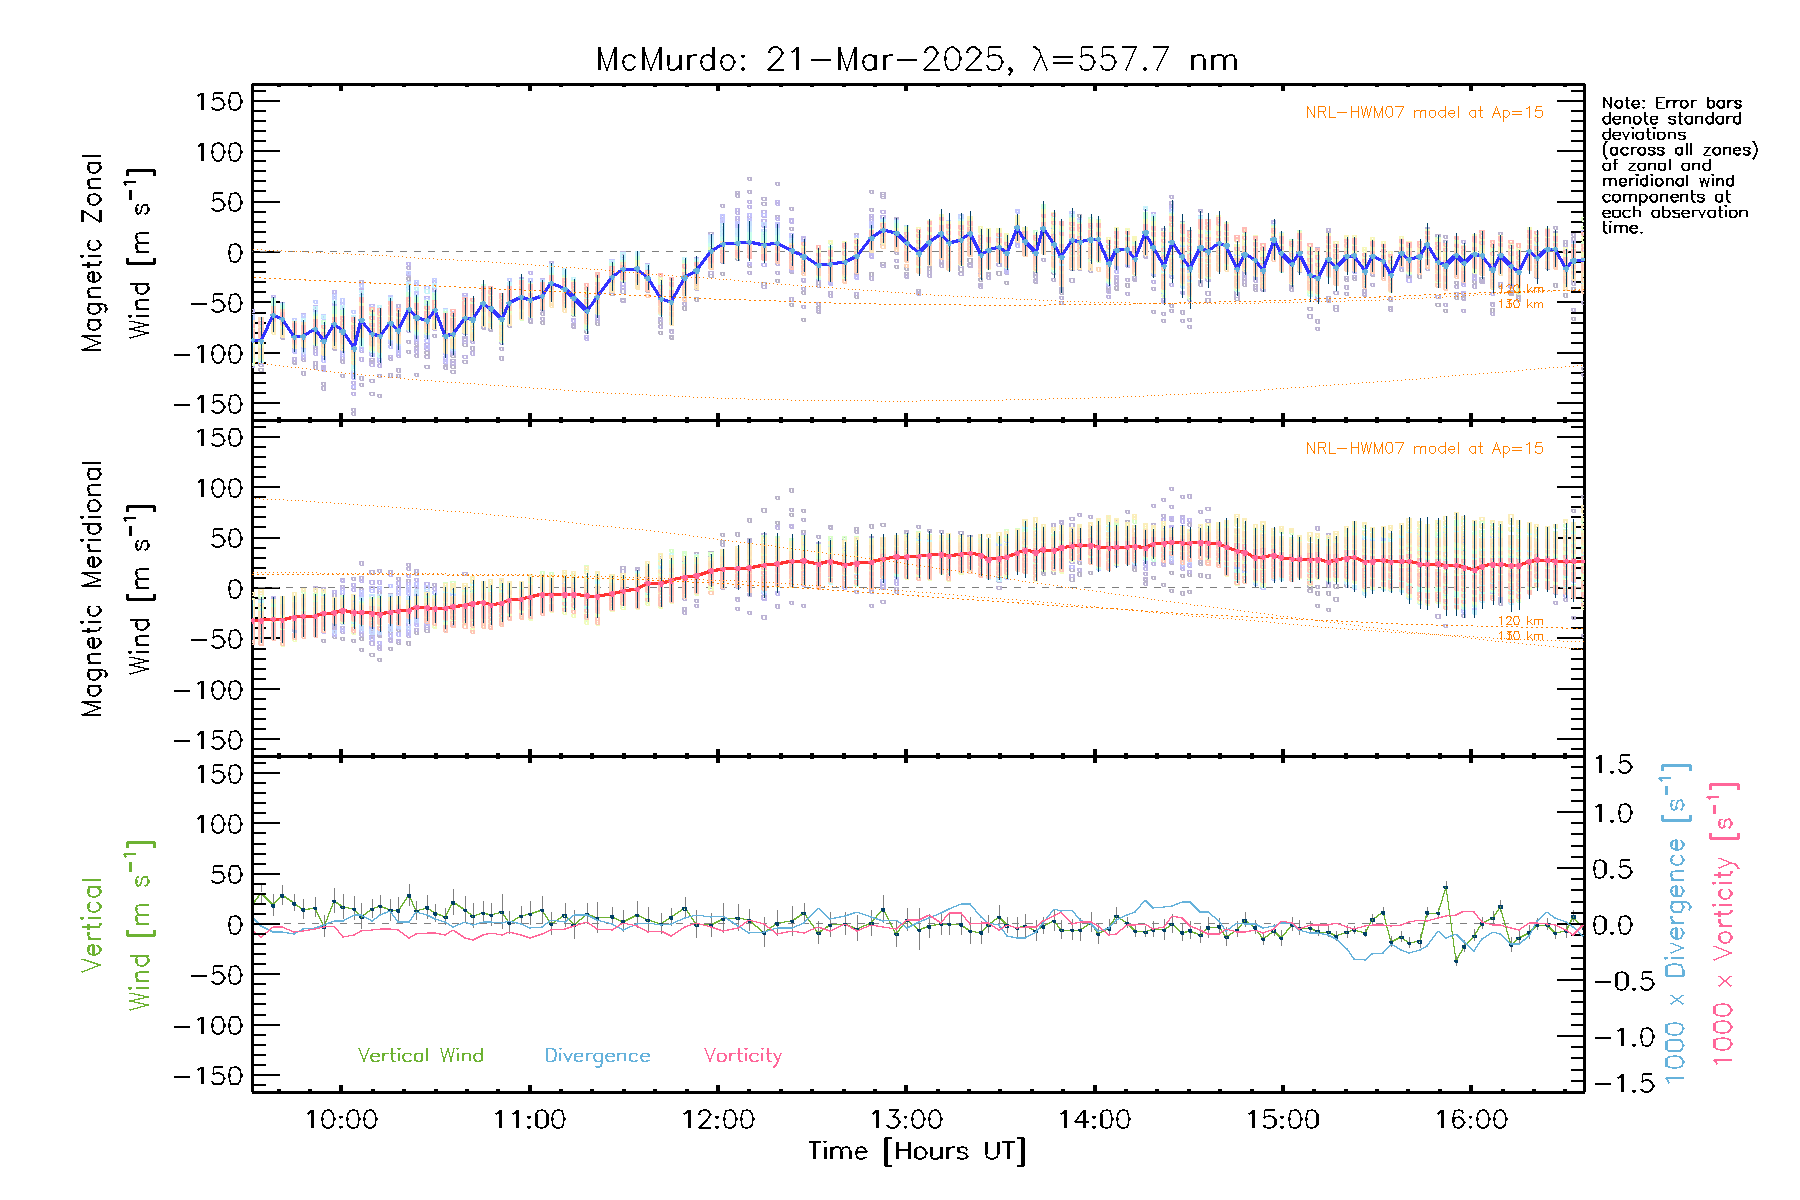This screenshot has height=1200, width=1800.
Task: Click the 1000 x Vorticity right axis title
Action: pos(1723,924)
